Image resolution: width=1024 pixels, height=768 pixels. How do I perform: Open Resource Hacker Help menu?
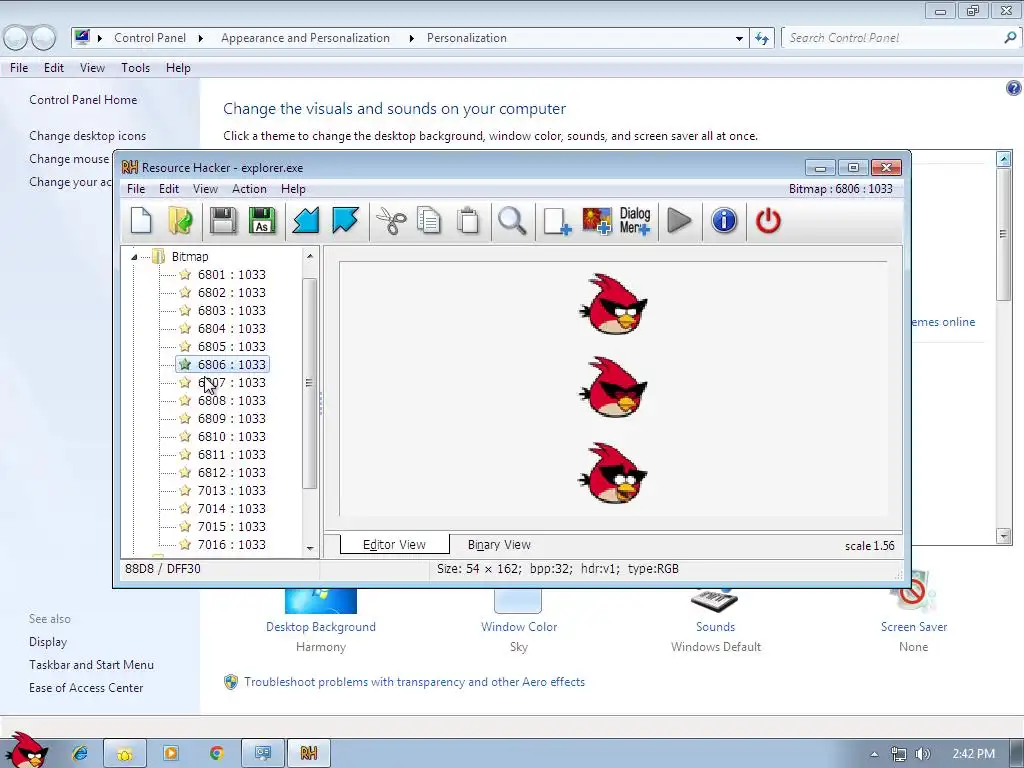click(x=293, y=189)
